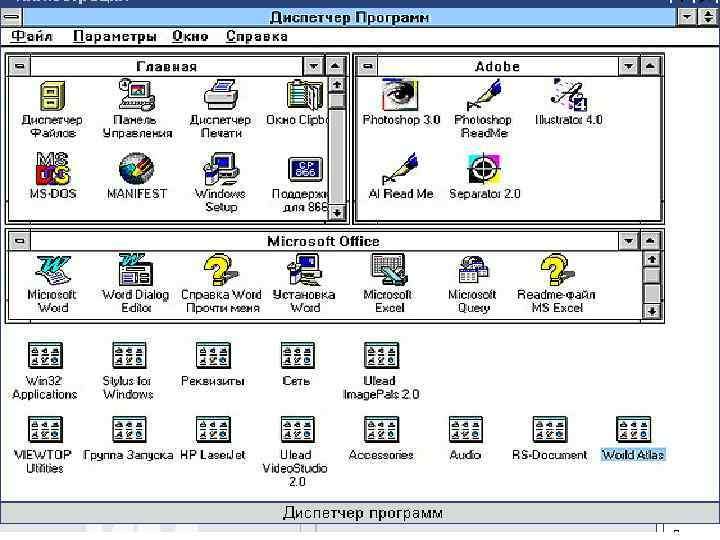
Task: Open the Главная window control menu box
Action: pos(19,66)
